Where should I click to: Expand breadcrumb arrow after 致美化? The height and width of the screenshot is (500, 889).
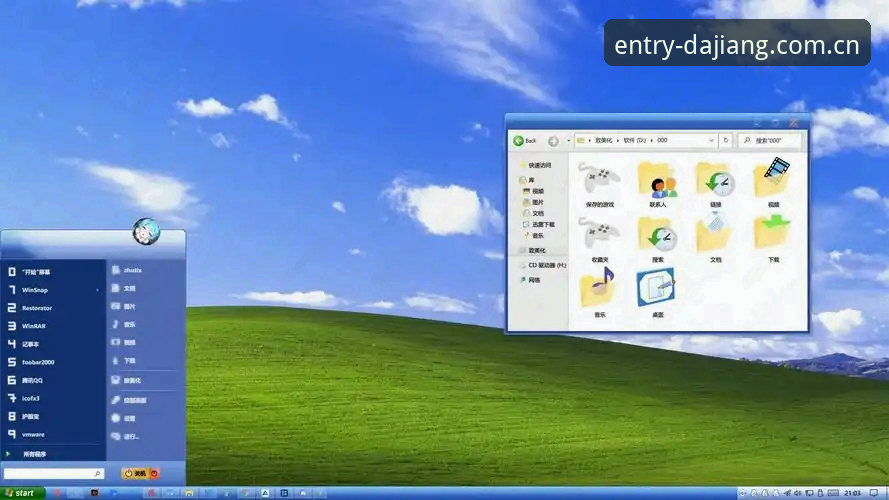pyautogui.click(x=618, y=140)
